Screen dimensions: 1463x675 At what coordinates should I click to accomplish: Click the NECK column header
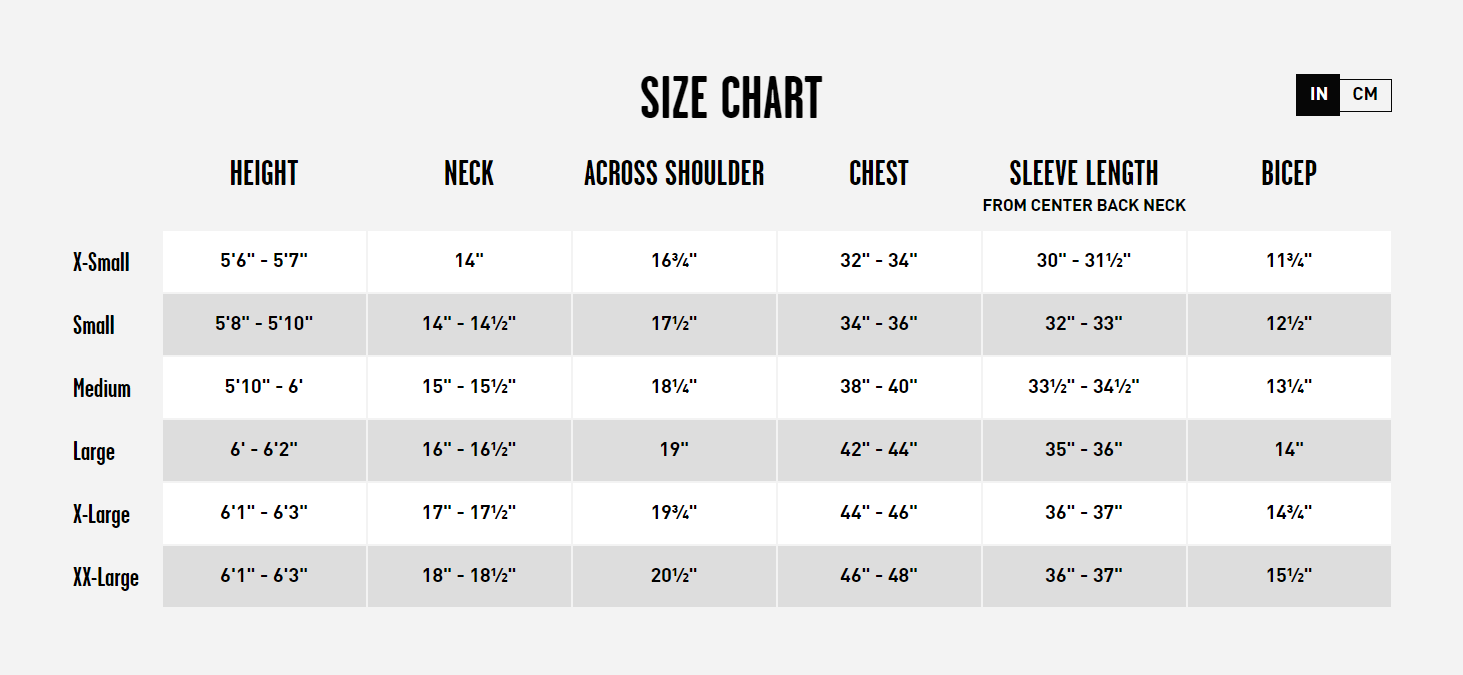click(469, 174)
